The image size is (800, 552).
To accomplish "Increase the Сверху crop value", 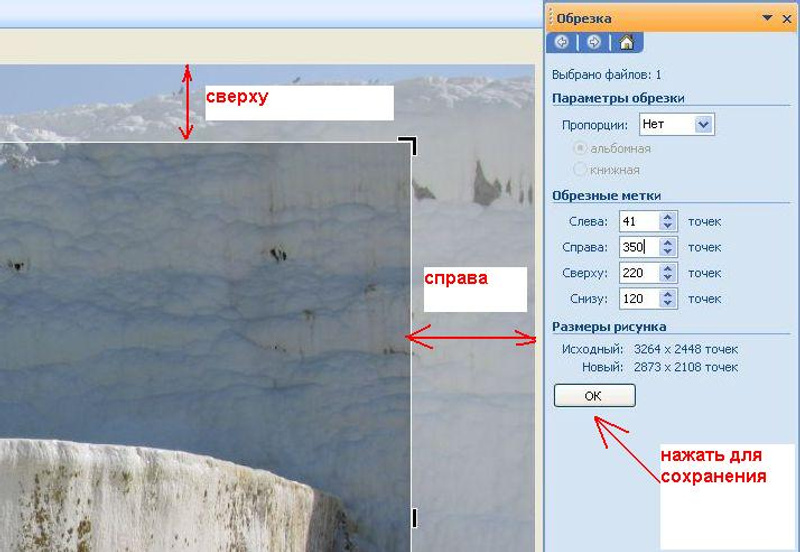I will pos(667,268).
